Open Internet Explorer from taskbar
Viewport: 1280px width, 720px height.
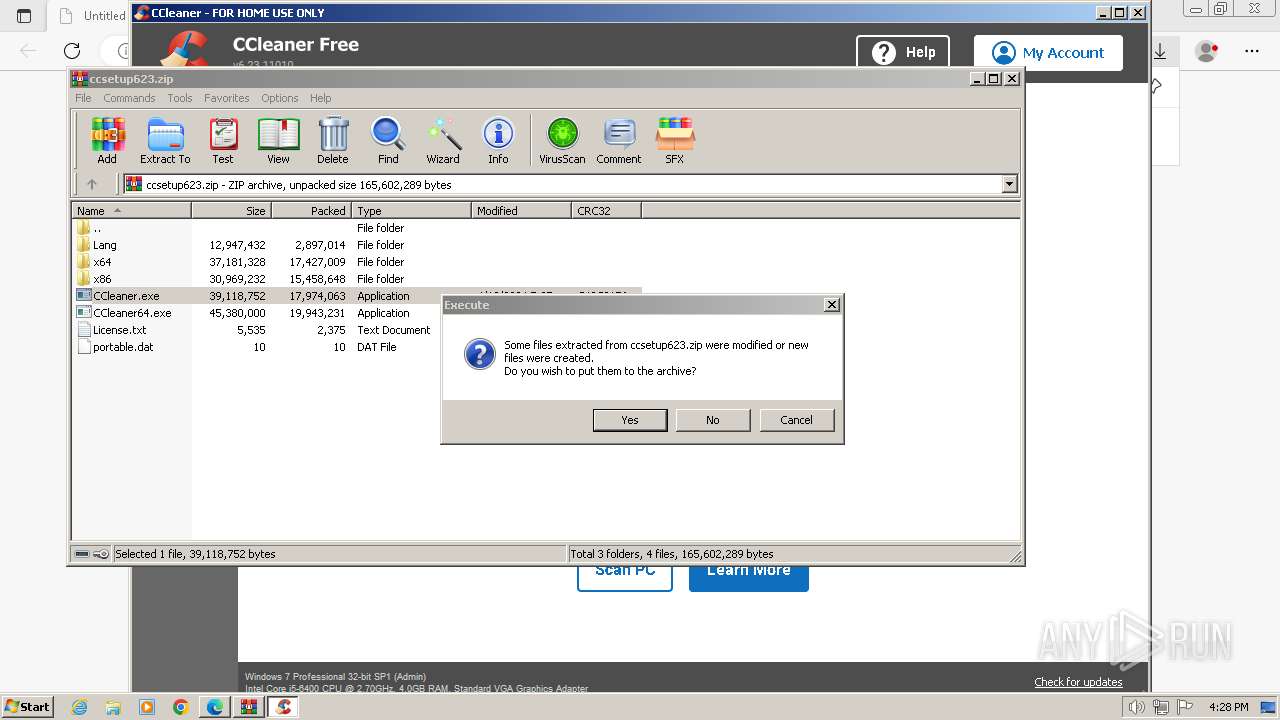click(x=79, y=707)
